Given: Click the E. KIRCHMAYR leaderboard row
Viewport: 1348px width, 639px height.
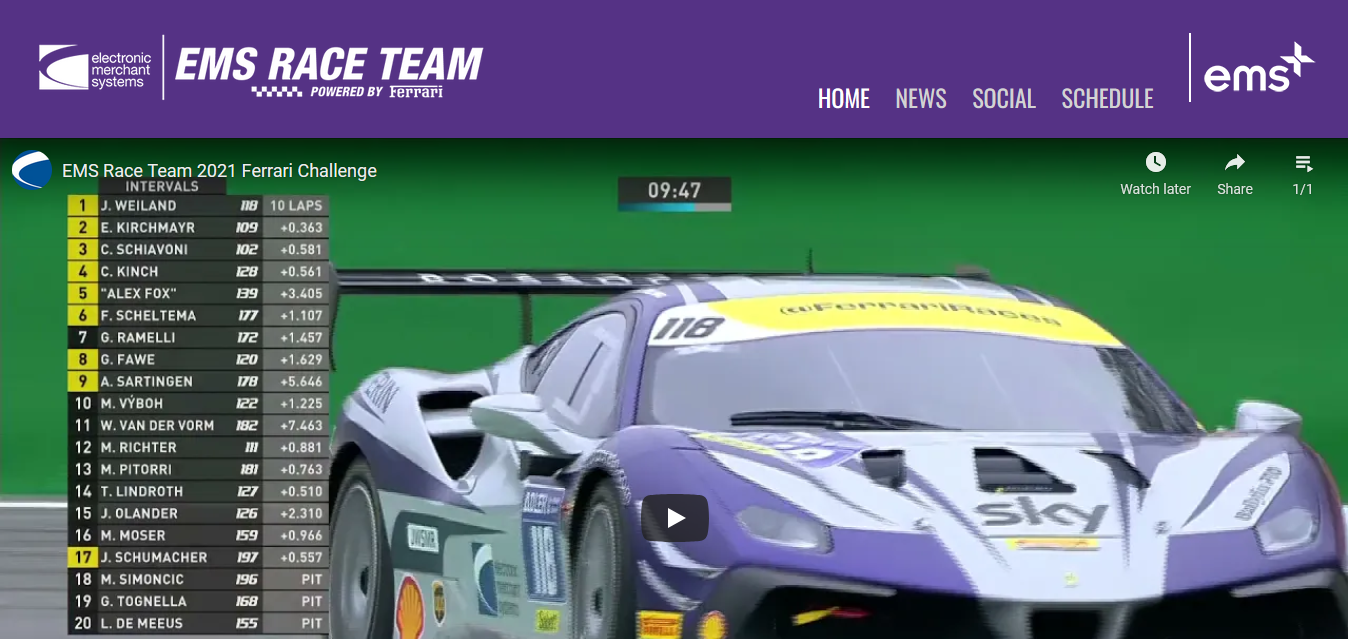Looking at the screenshot, I should pos(198,227).
